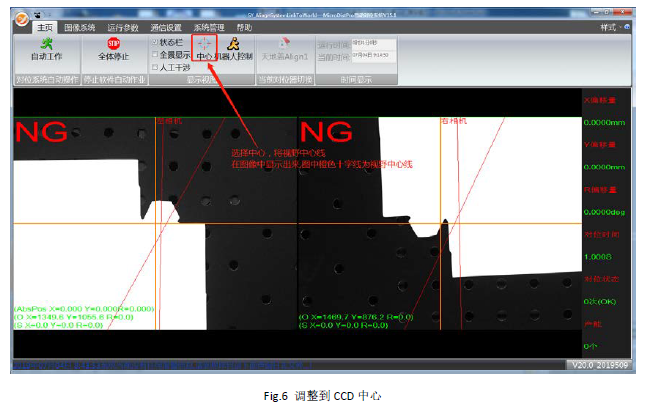The height and width of the screenshot is (407, 650).
Task: Go to the 通信设置 tab
Action: (x=166, y=28)
